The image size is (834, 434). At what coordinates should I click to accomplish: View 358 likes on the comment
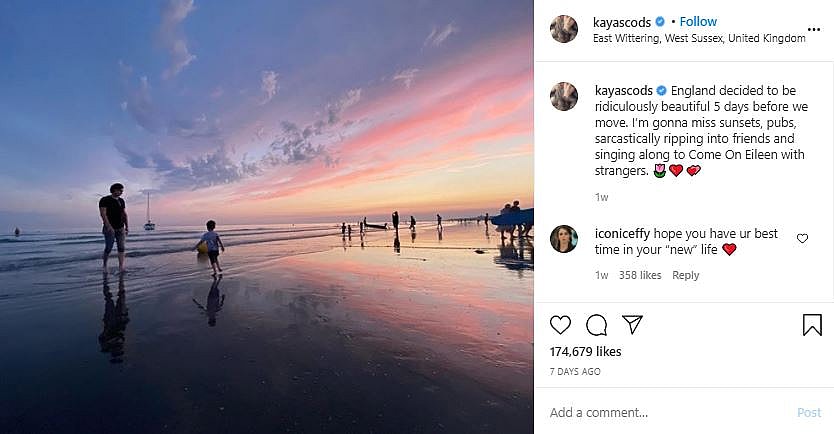[x=640, y=275]
